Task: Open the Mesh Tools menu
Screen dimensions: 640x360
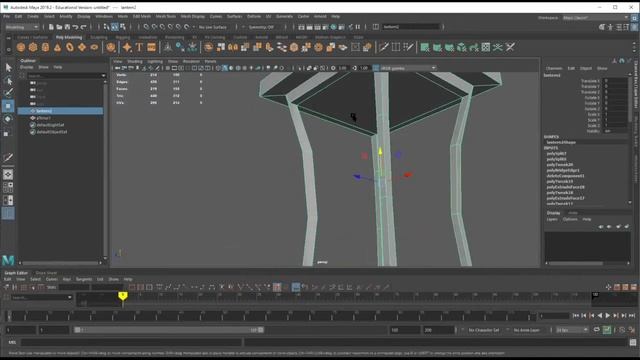Action: pyautogui.click(x=165, y=16)
